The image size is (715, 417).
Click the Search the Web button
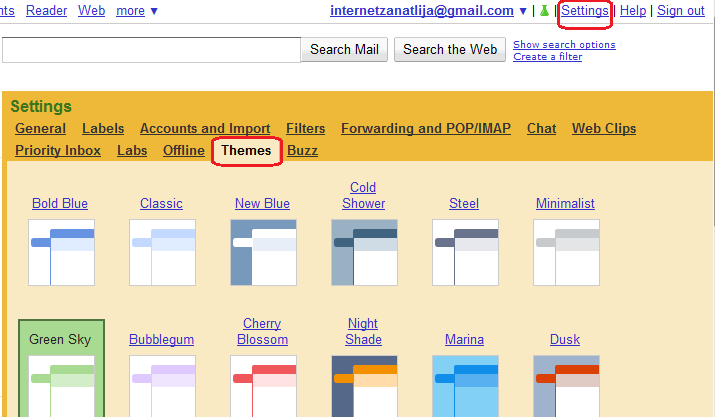(x=450, y=49)
